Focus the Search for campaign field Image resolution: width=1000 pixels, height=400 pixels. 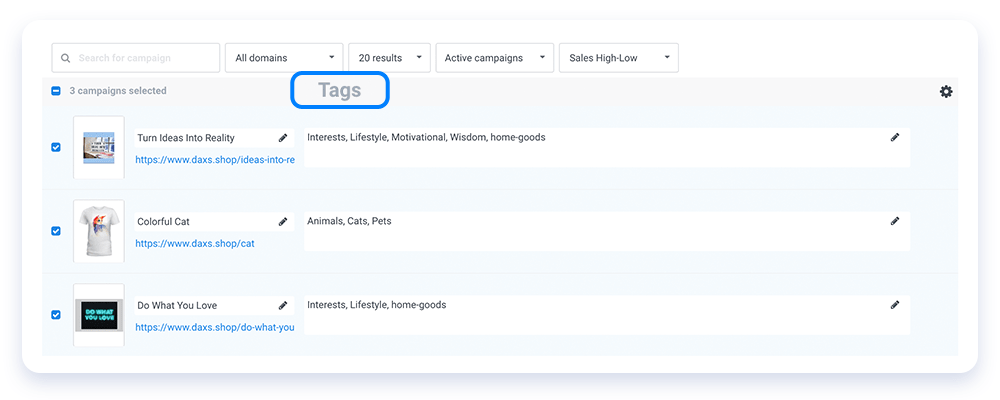(136, 58)
